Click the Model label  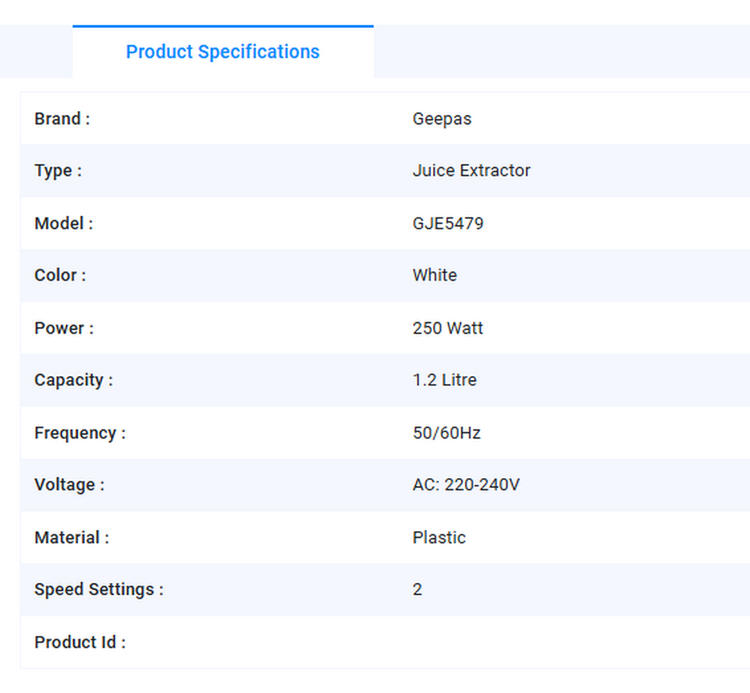click(64, 224)
